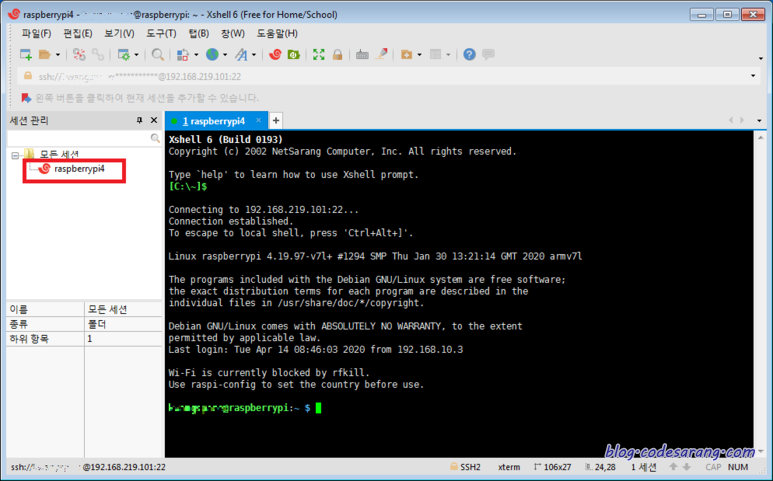Click the color scheme icon
The height and width of the screenshot is (481, 773).
click(183, 55)
